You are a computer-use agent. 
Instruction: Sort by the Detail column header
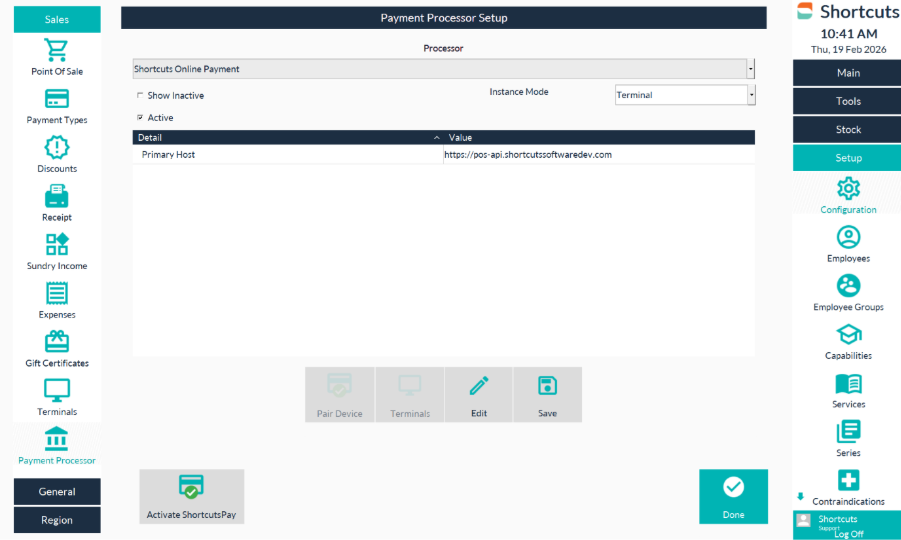[x=288, y=137]
